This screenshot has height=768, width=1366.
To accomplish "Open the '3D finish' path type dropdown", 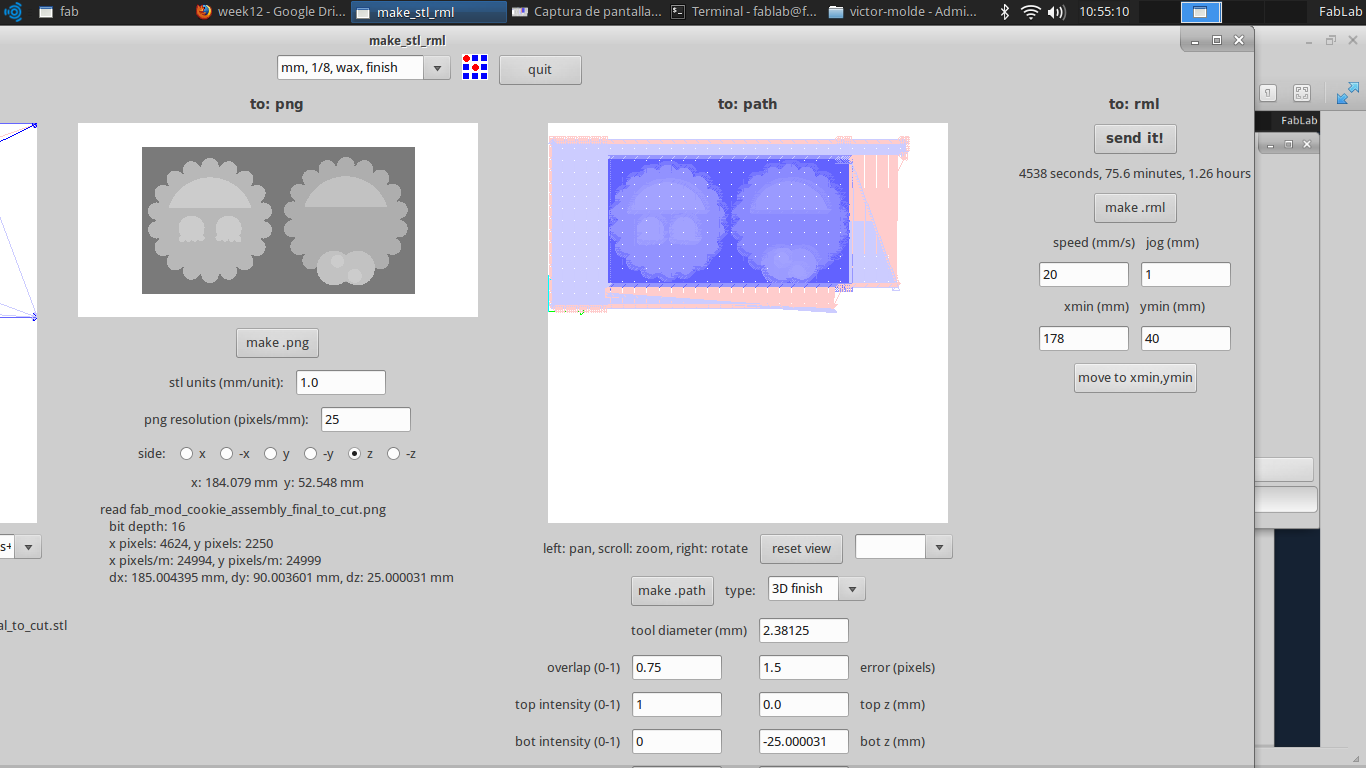I will click(815, 588).
